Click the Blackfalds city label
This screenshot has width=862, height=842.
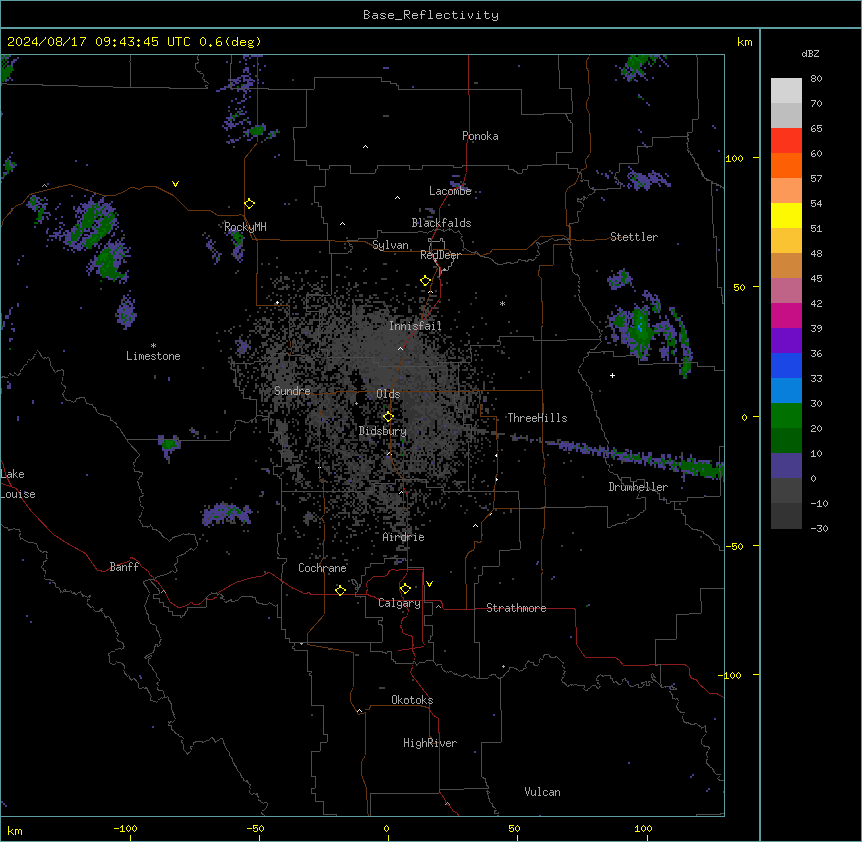pyautogui.click(x=441, y=223)
